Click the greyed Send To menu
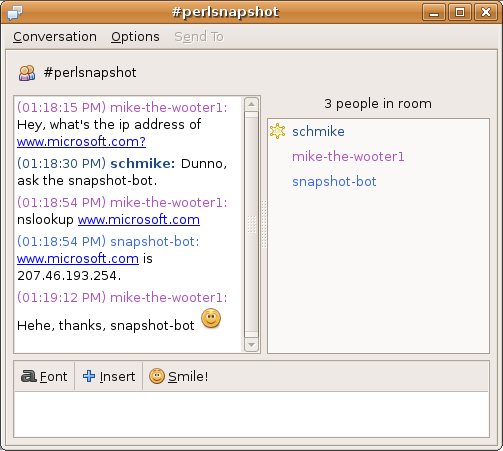503x451 pixels. [199, 37]
